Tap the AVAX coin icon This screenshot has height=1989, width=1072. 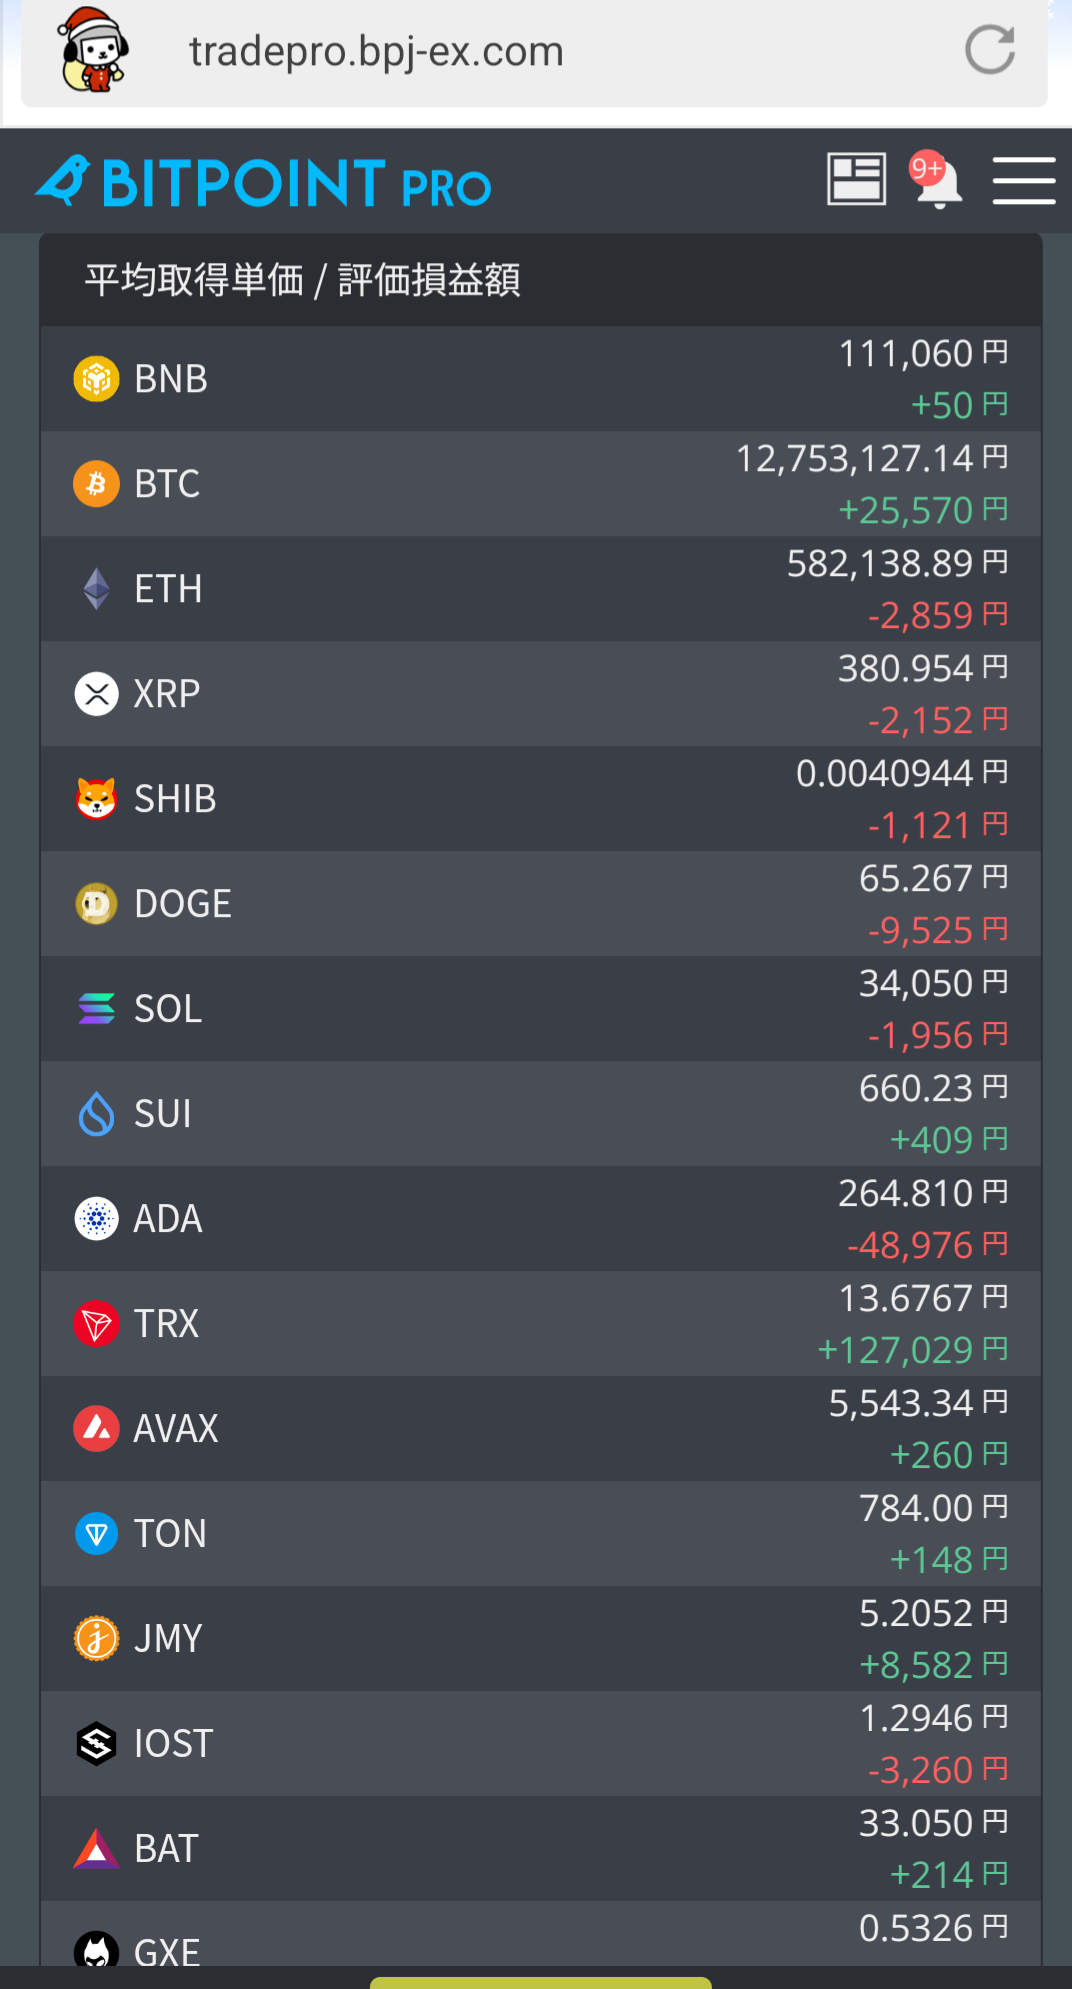pos(97,1429)
